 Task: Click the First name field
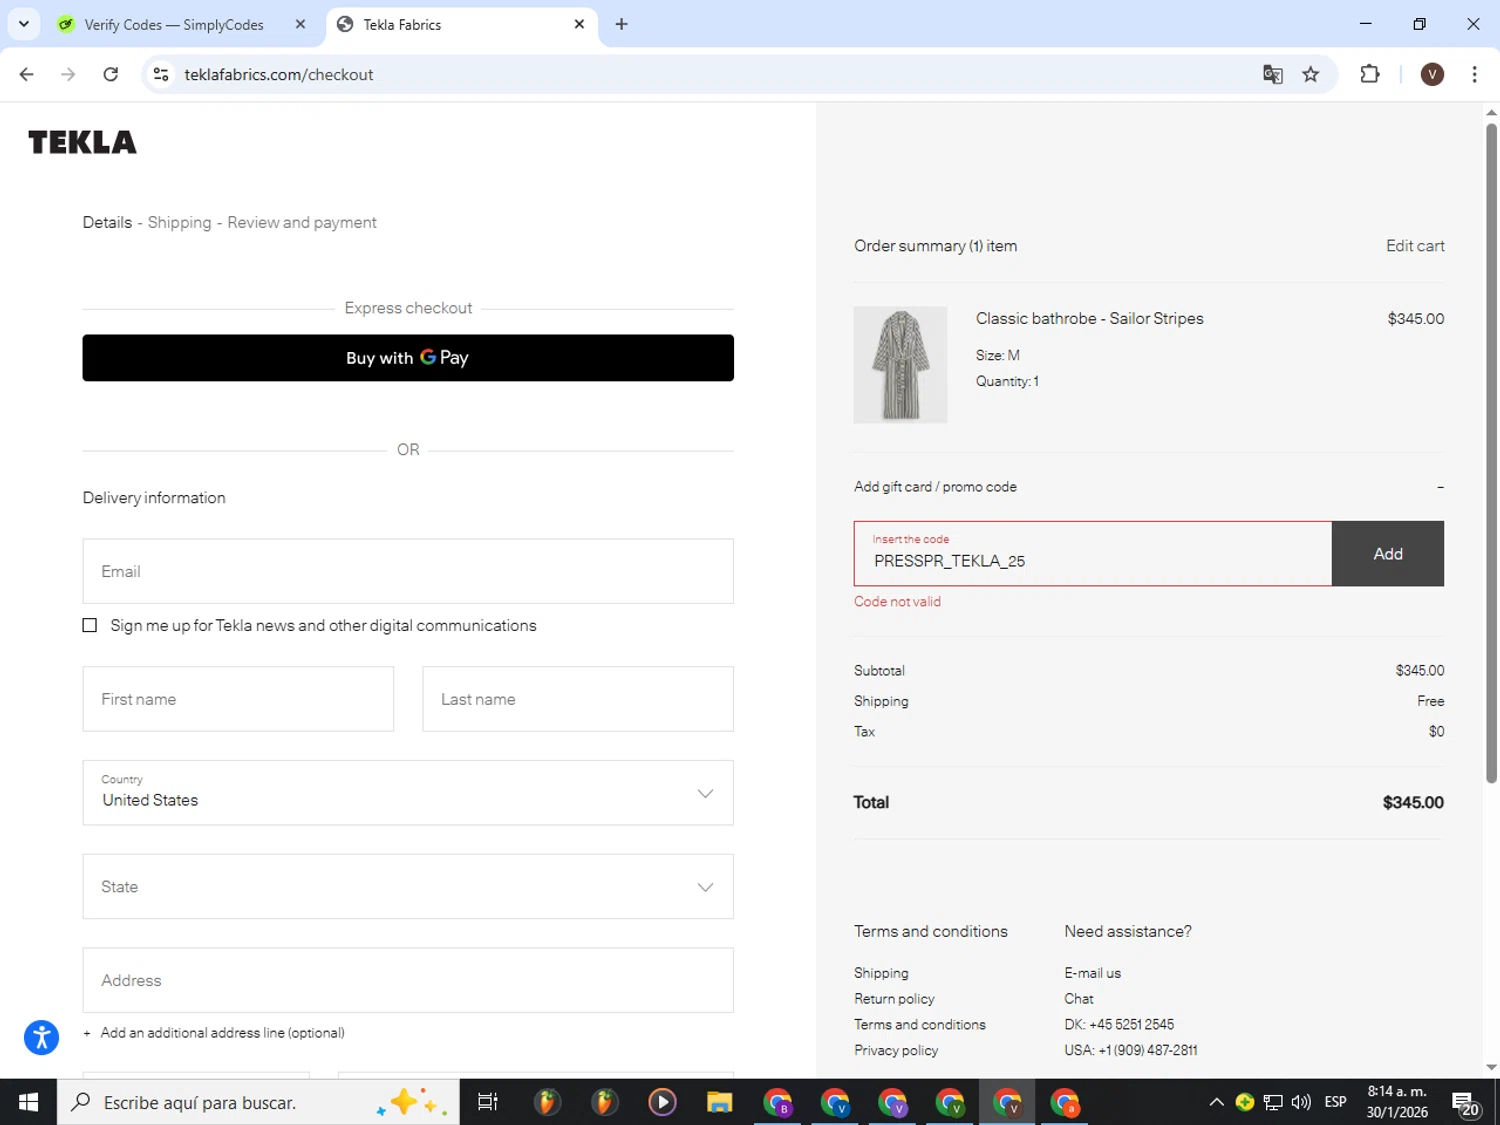[238, 699]
